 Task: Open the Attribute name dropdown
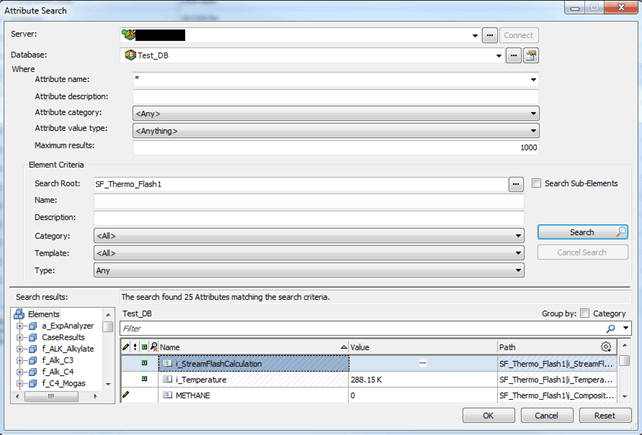pos(533,79)
